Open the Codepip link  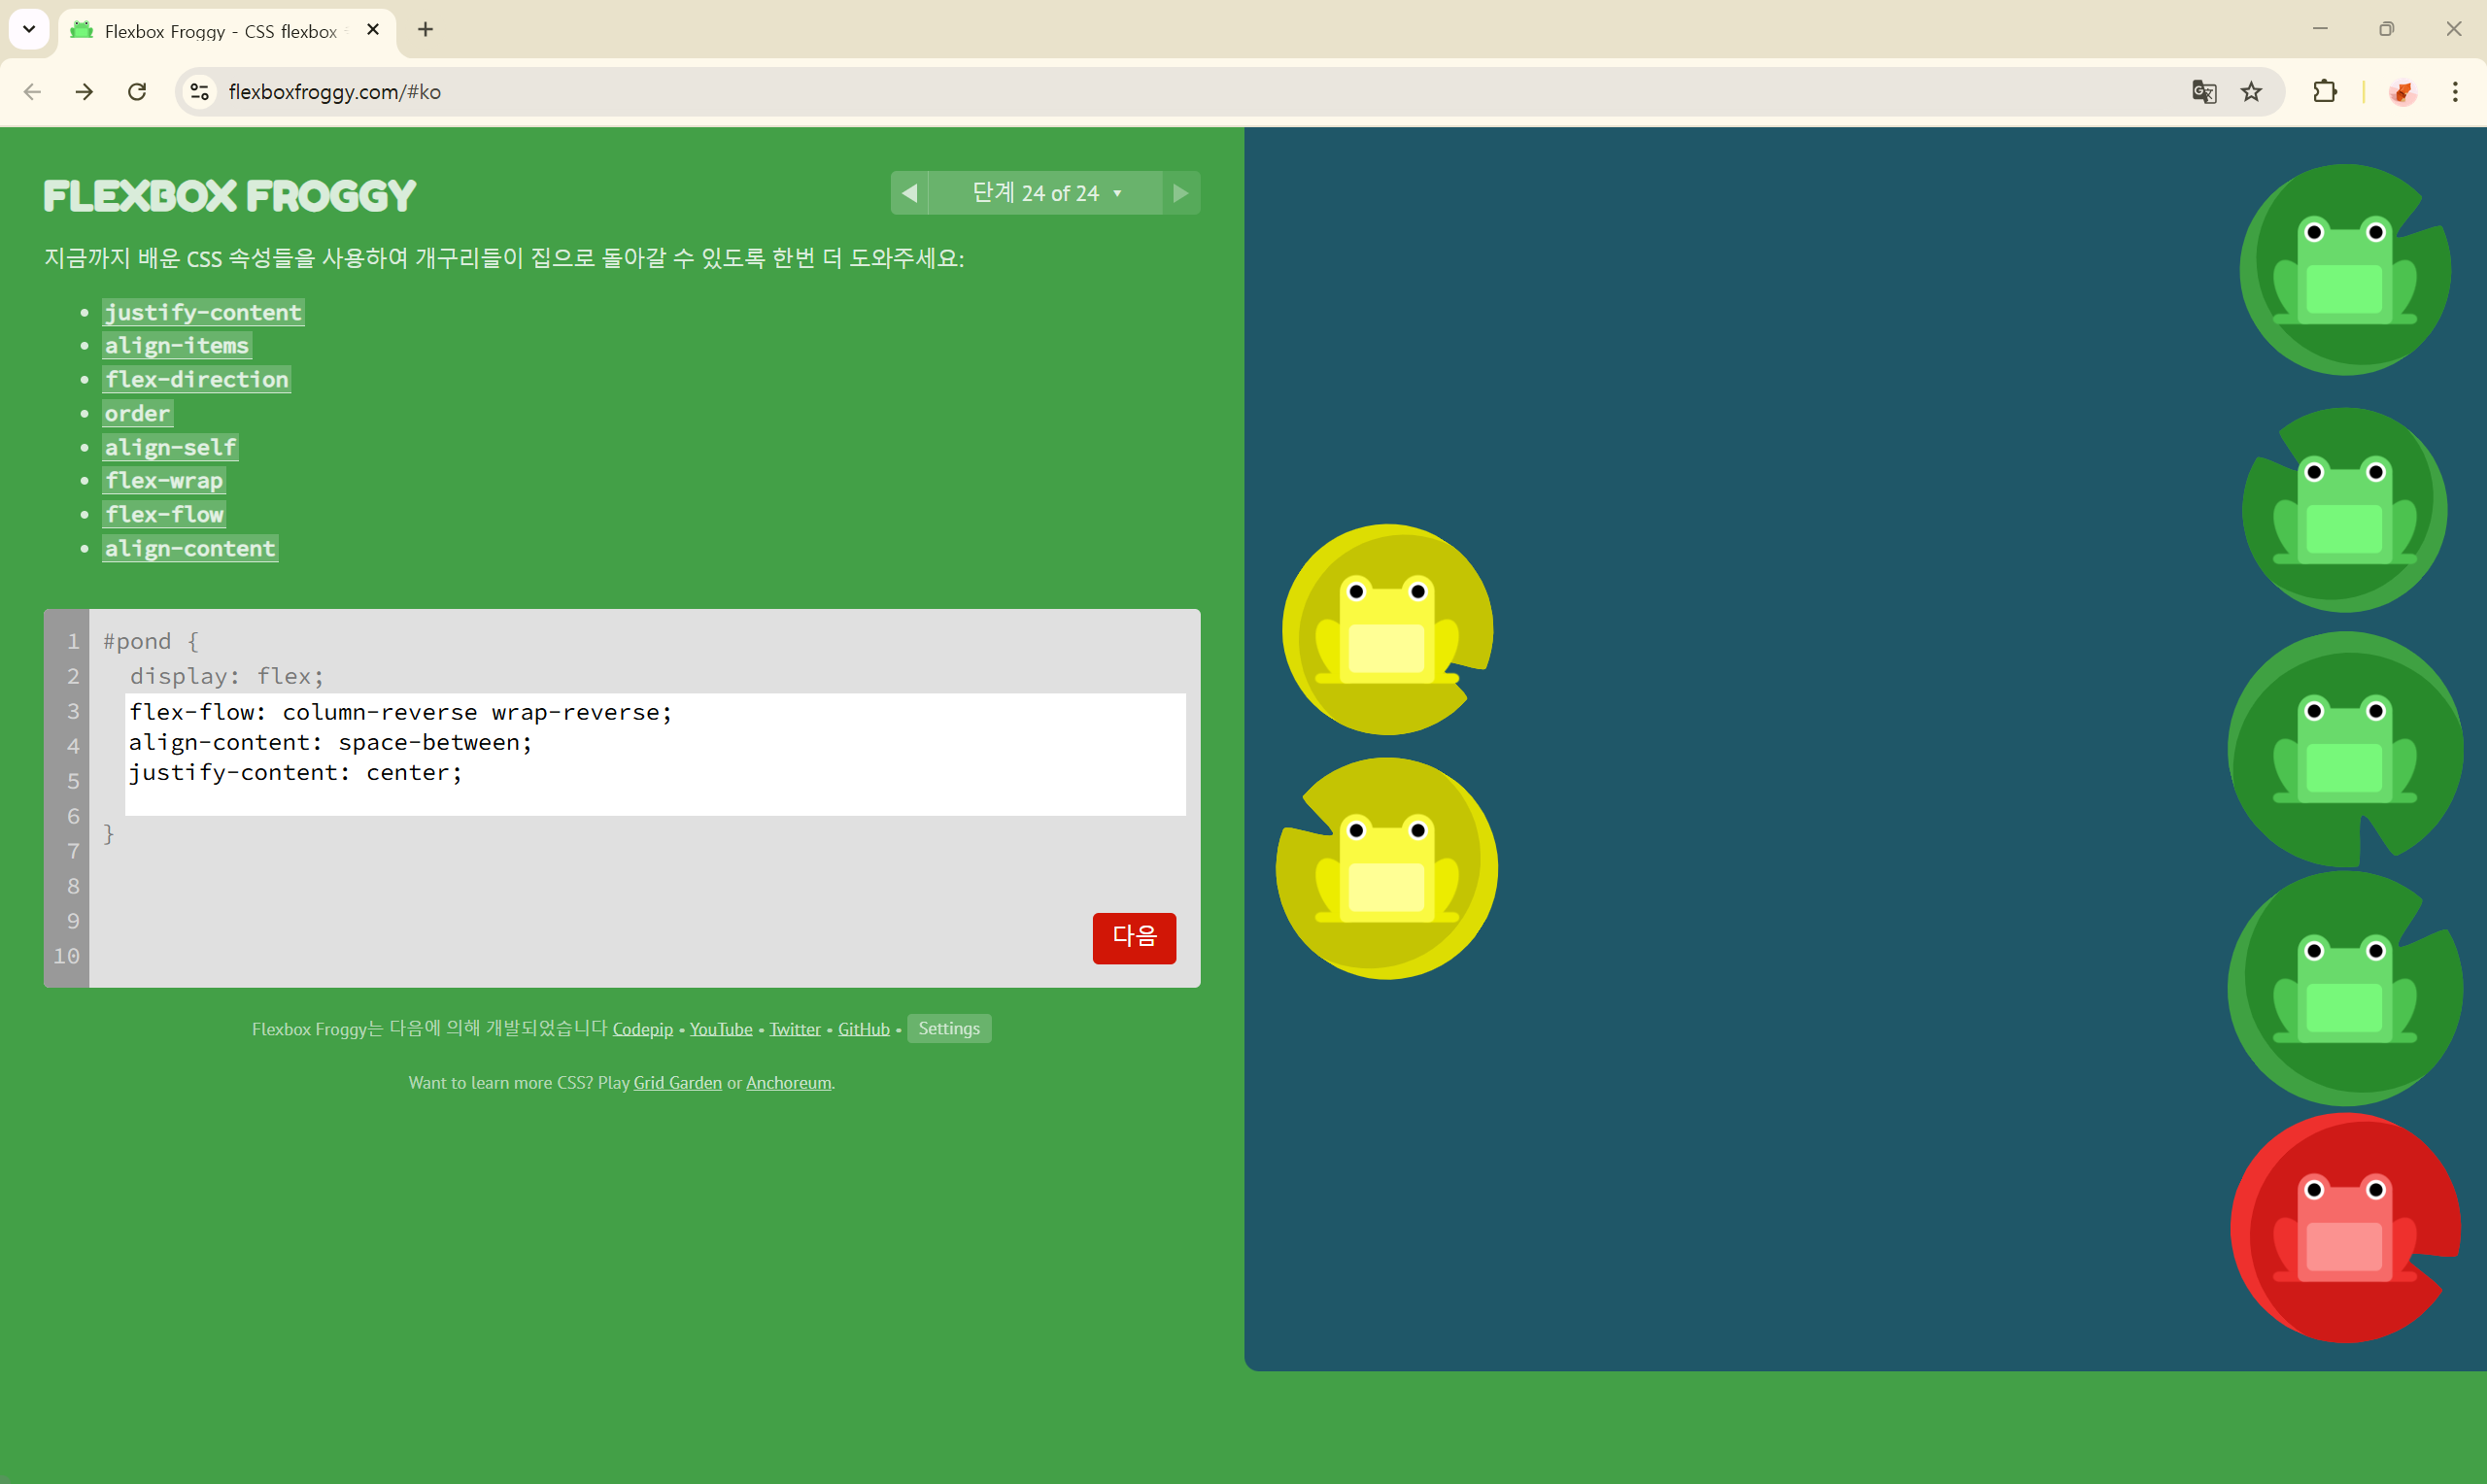pos(642,1029)
